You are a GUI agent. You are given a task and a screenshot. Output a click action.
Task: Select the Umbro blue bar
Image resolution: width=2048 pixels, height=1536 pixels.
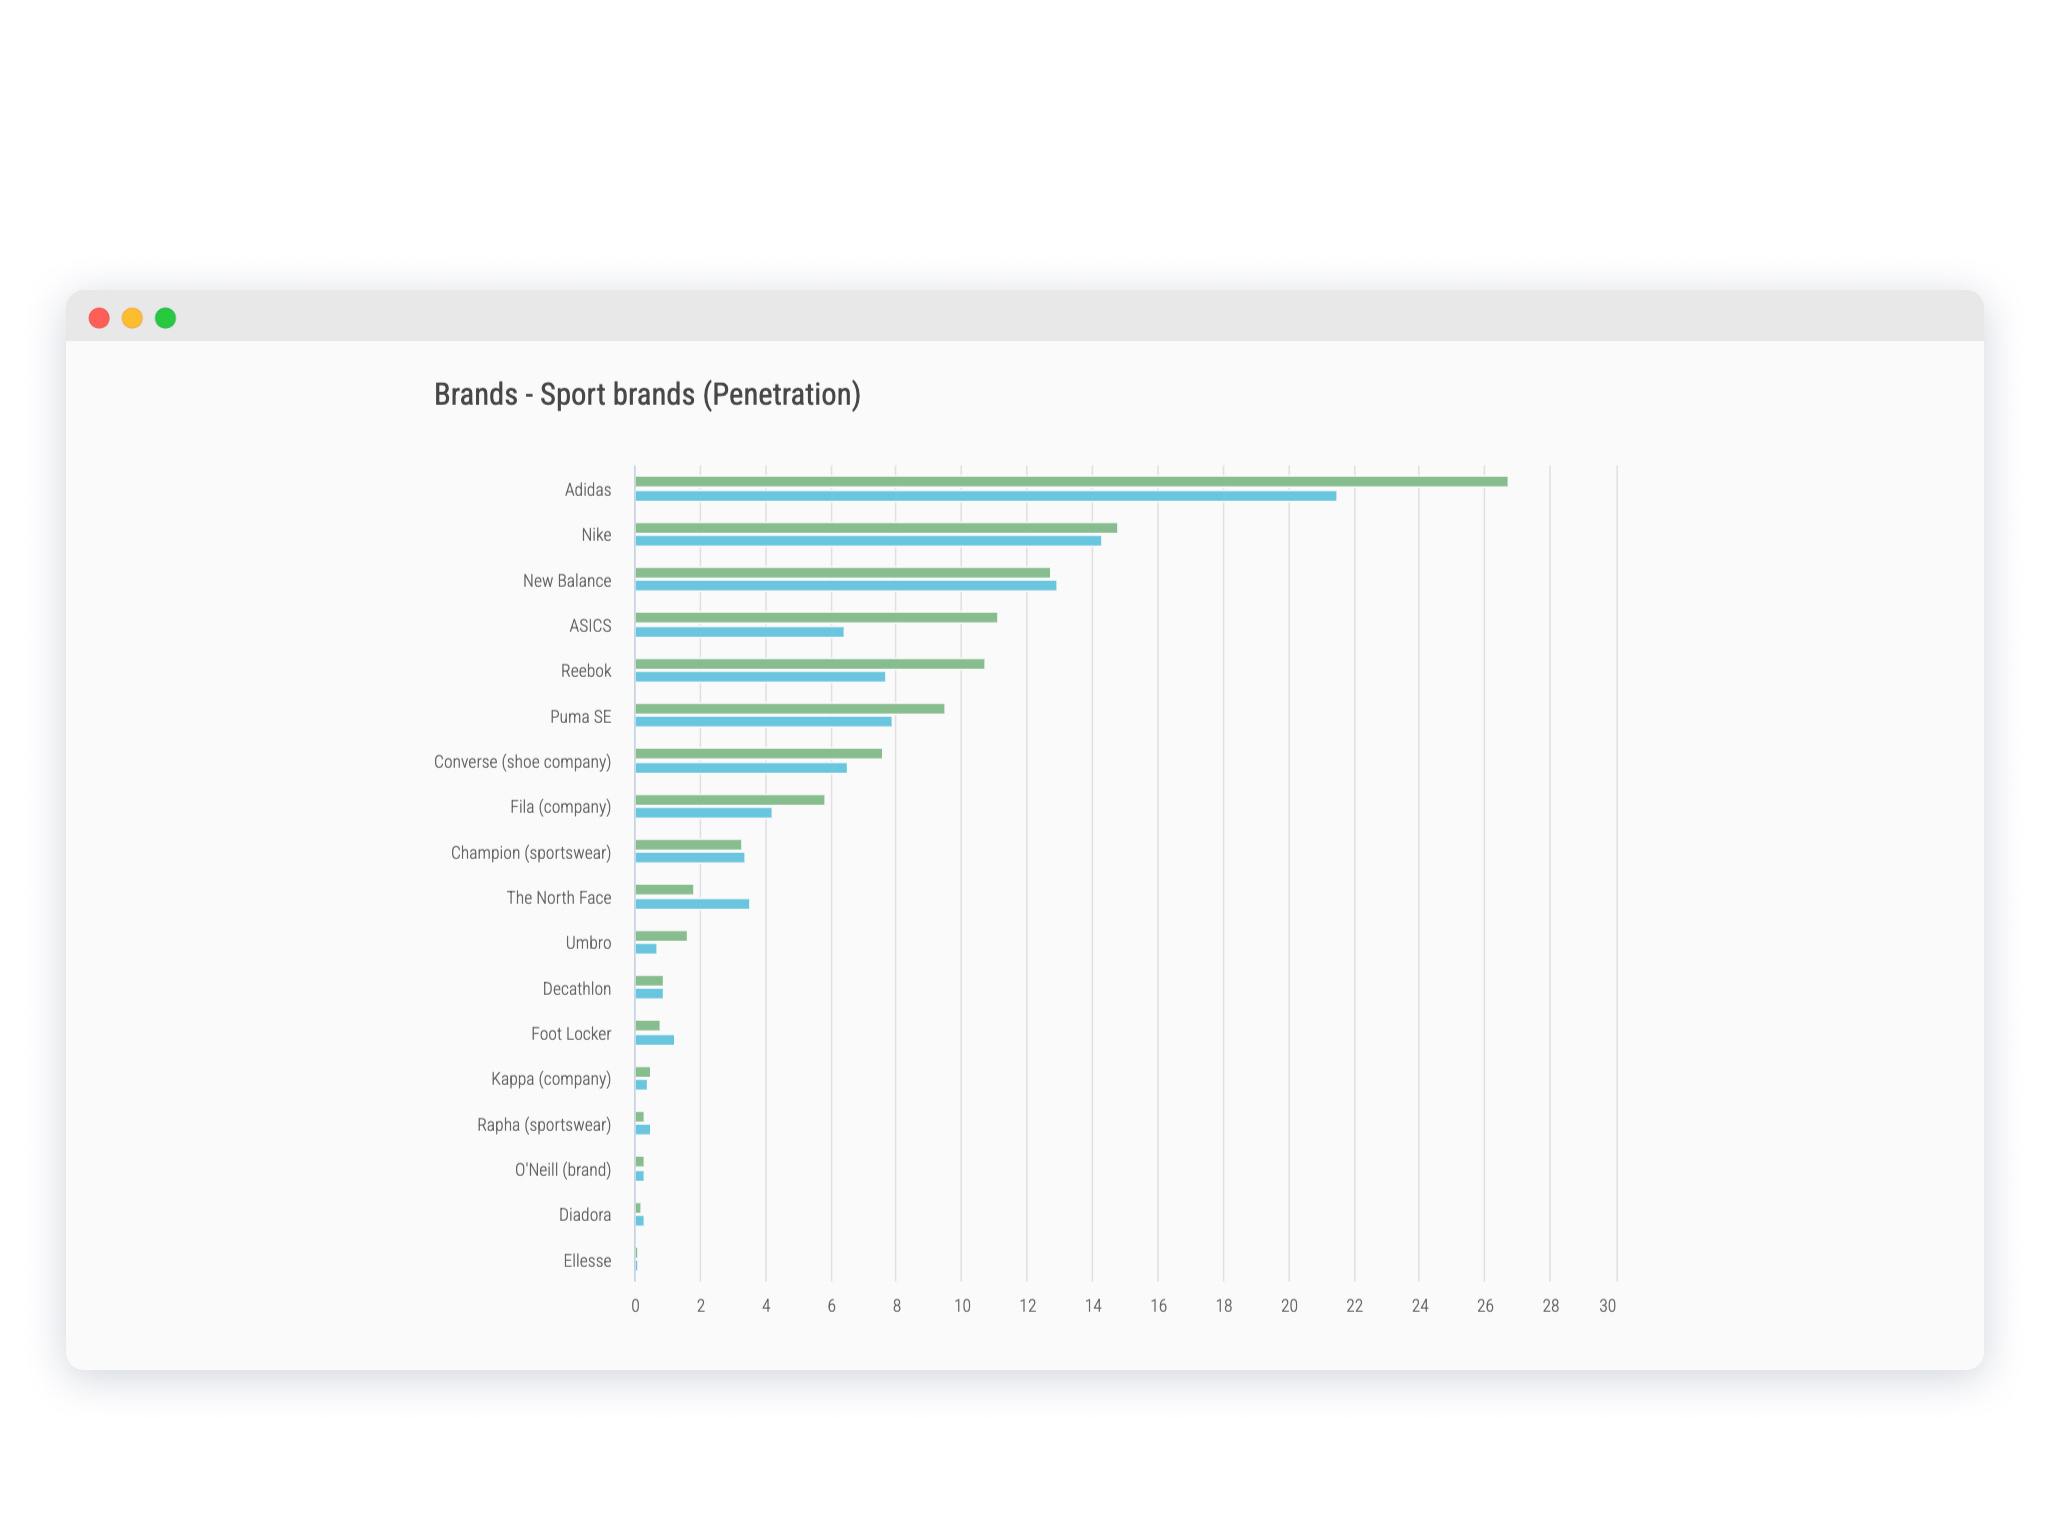coord(646,949)
